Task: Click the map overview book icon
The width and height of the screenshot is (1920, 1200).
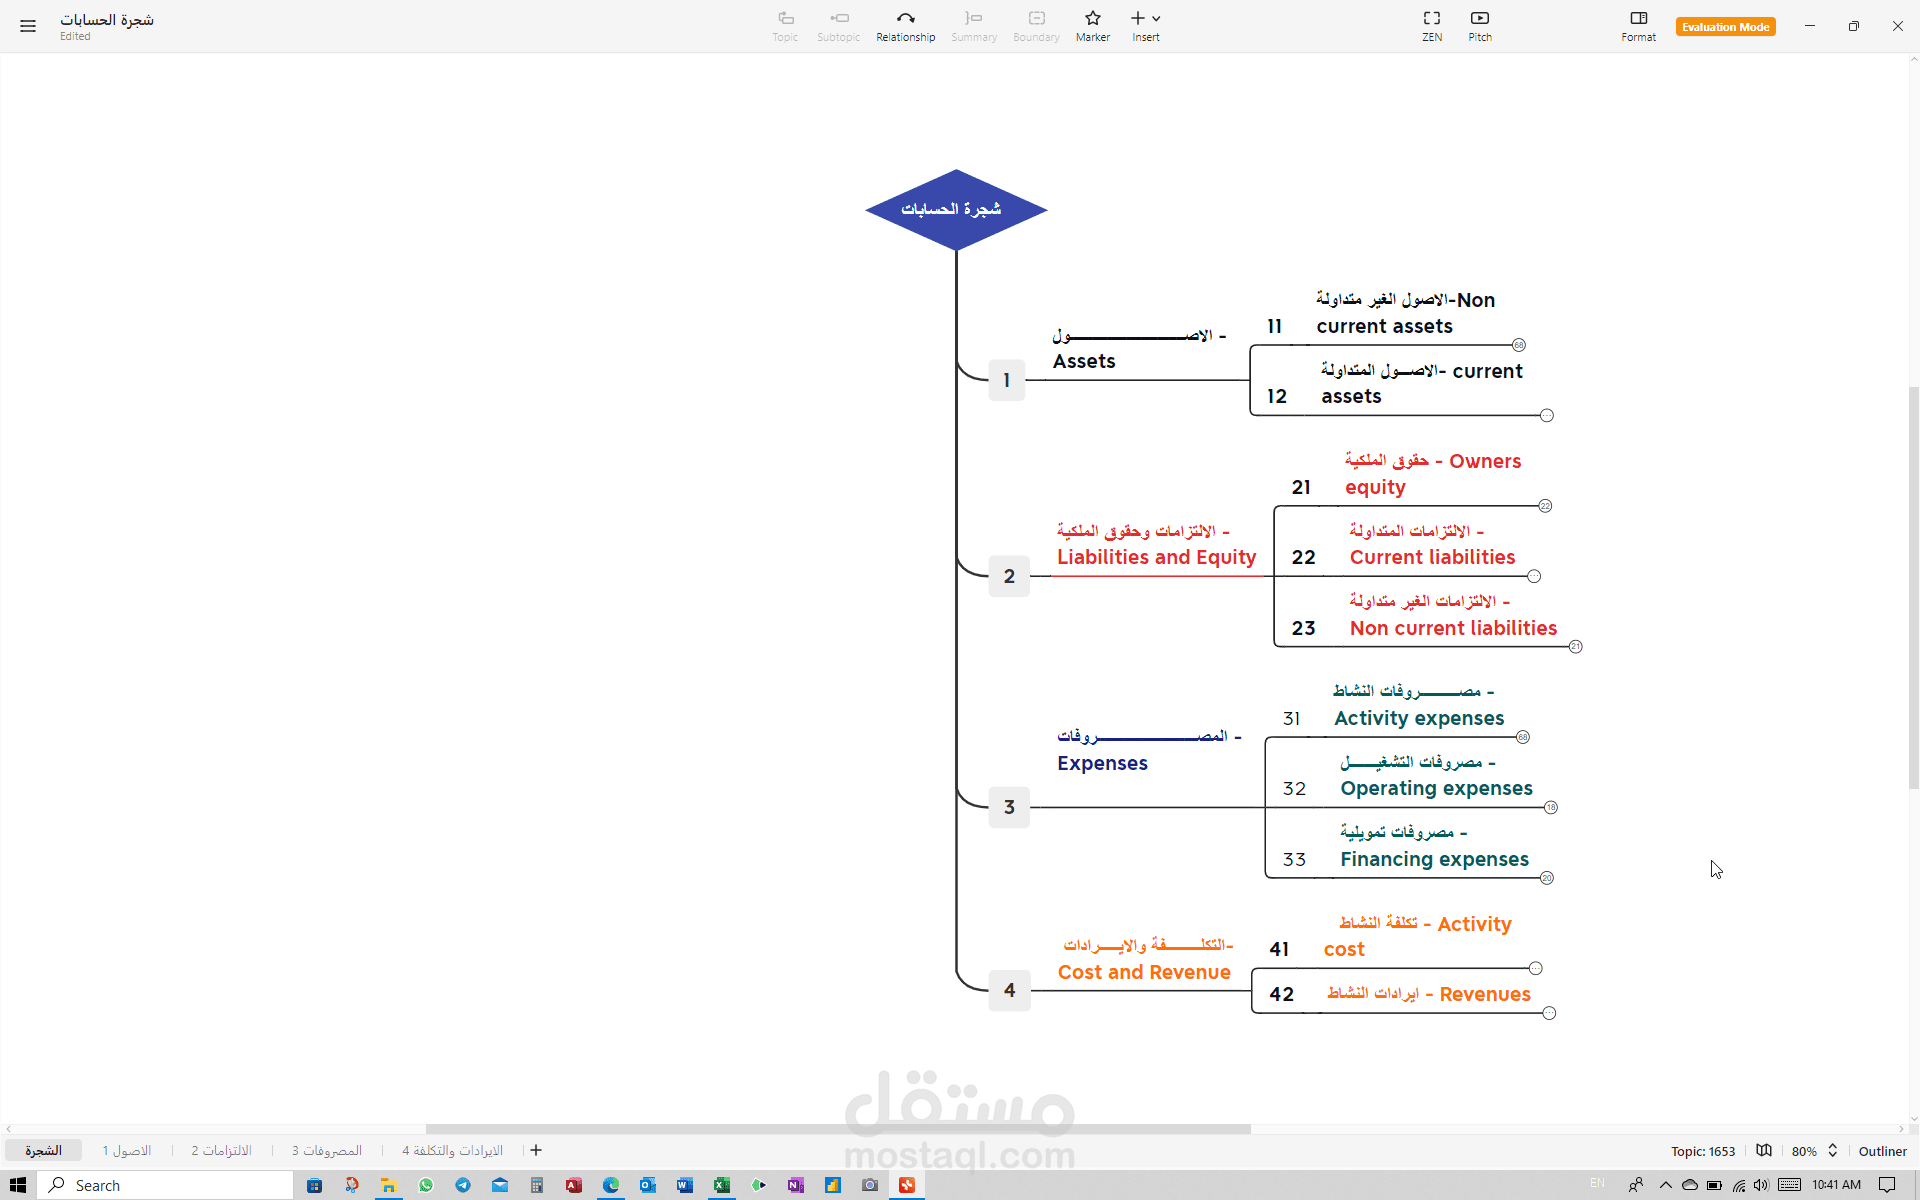Action: 1764,1150
